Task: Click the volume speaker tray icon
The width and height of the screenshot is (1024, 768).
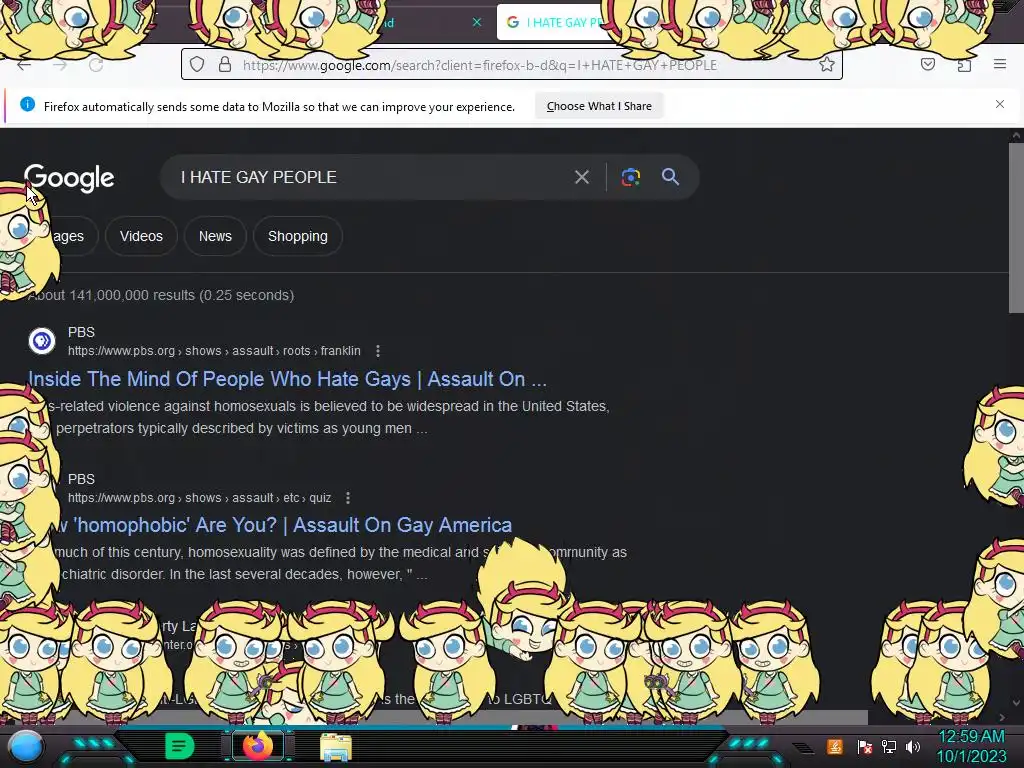Action: tap(913, 746)
